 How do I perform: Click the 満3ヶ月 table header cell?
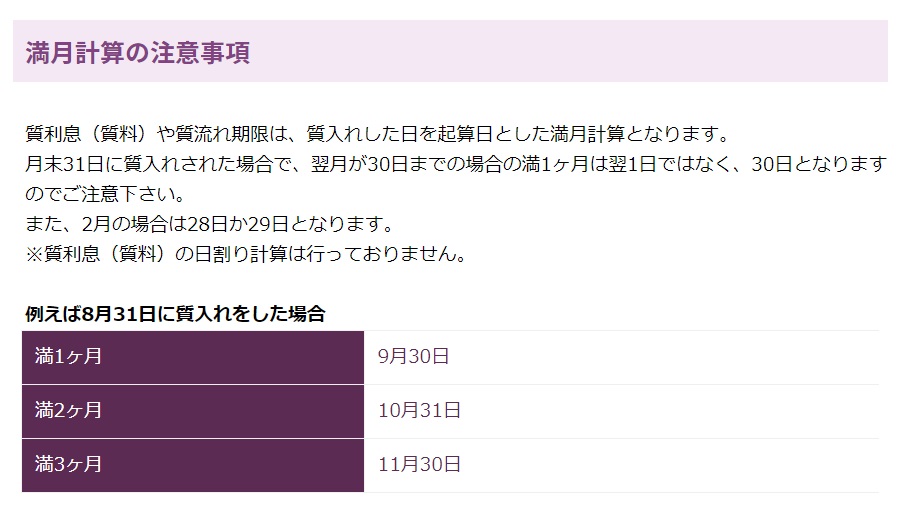[x=193, y=465]
